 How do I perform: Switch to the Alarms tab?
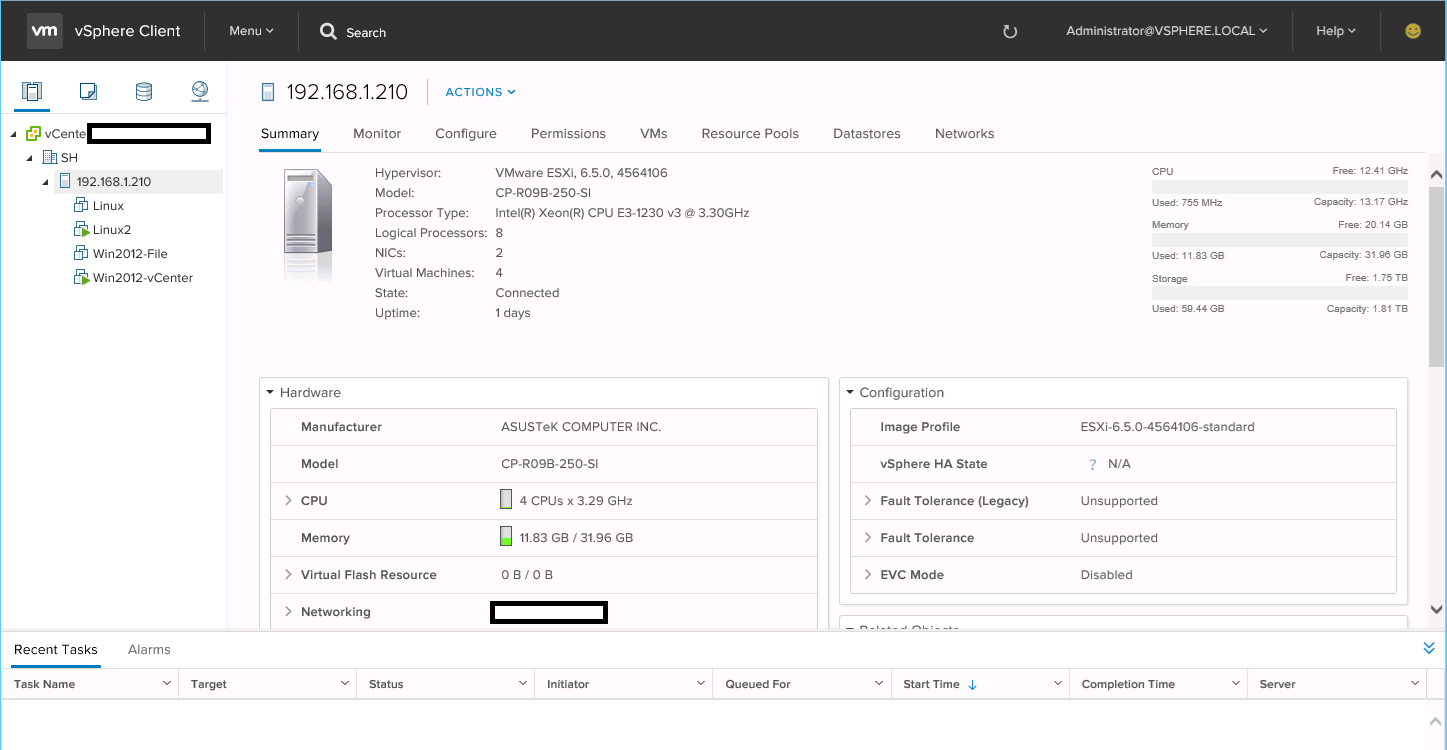point(149,649)
